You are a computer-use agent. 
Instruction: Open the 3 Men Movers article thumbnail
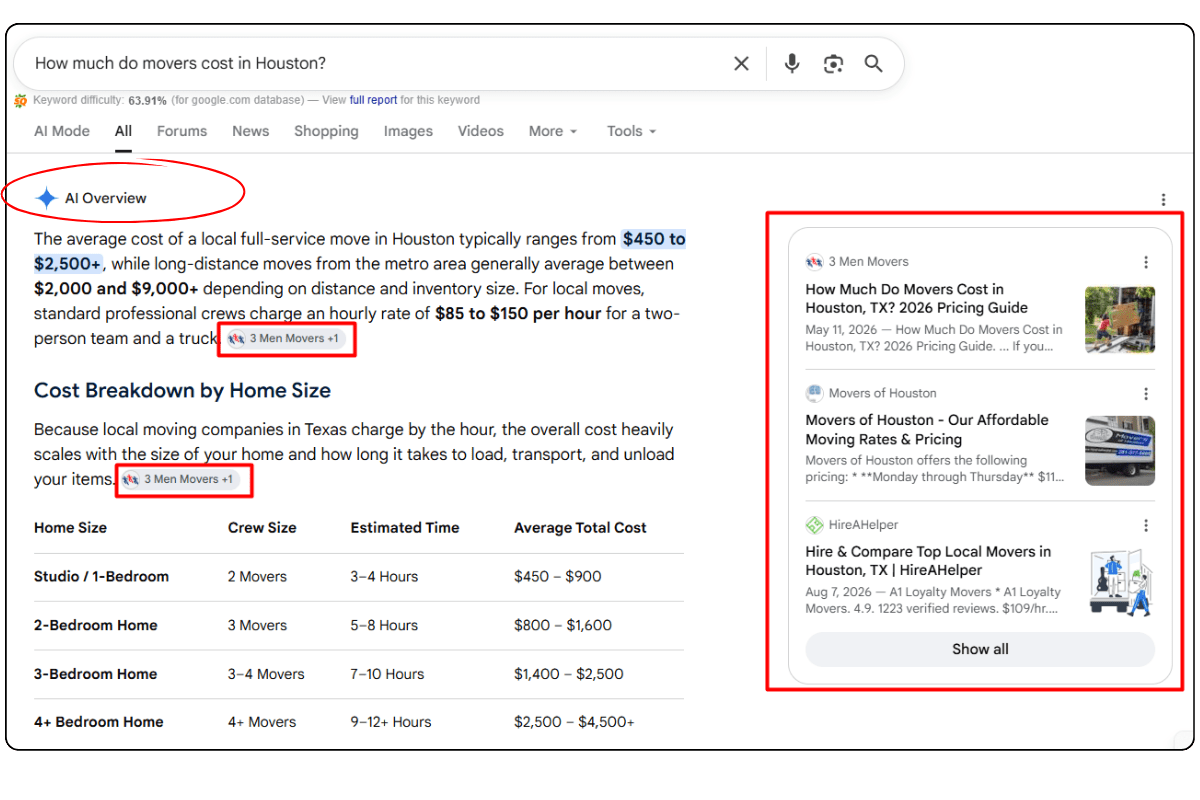[x=1120, y=320]
